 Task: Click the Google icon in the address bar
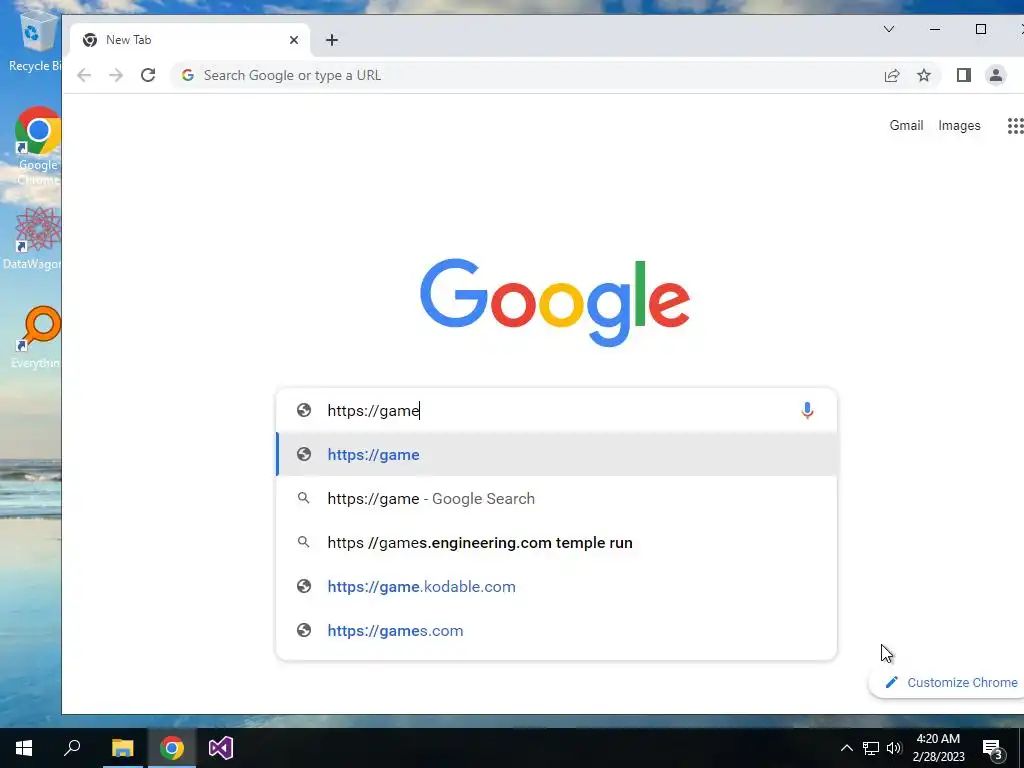tap(187, 75)
